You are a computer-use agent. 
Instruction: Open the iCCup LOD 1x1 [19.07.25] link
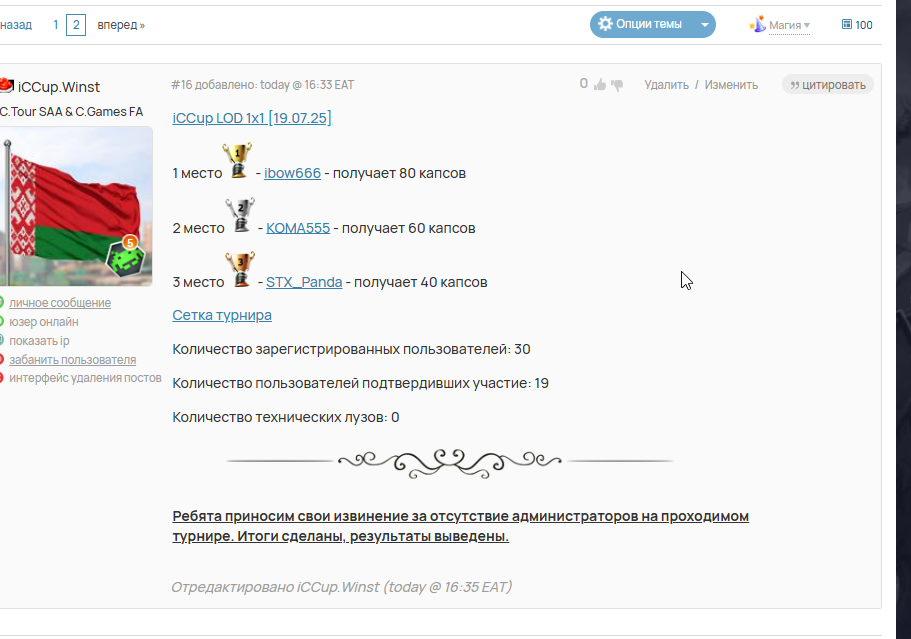coord(252,118)
